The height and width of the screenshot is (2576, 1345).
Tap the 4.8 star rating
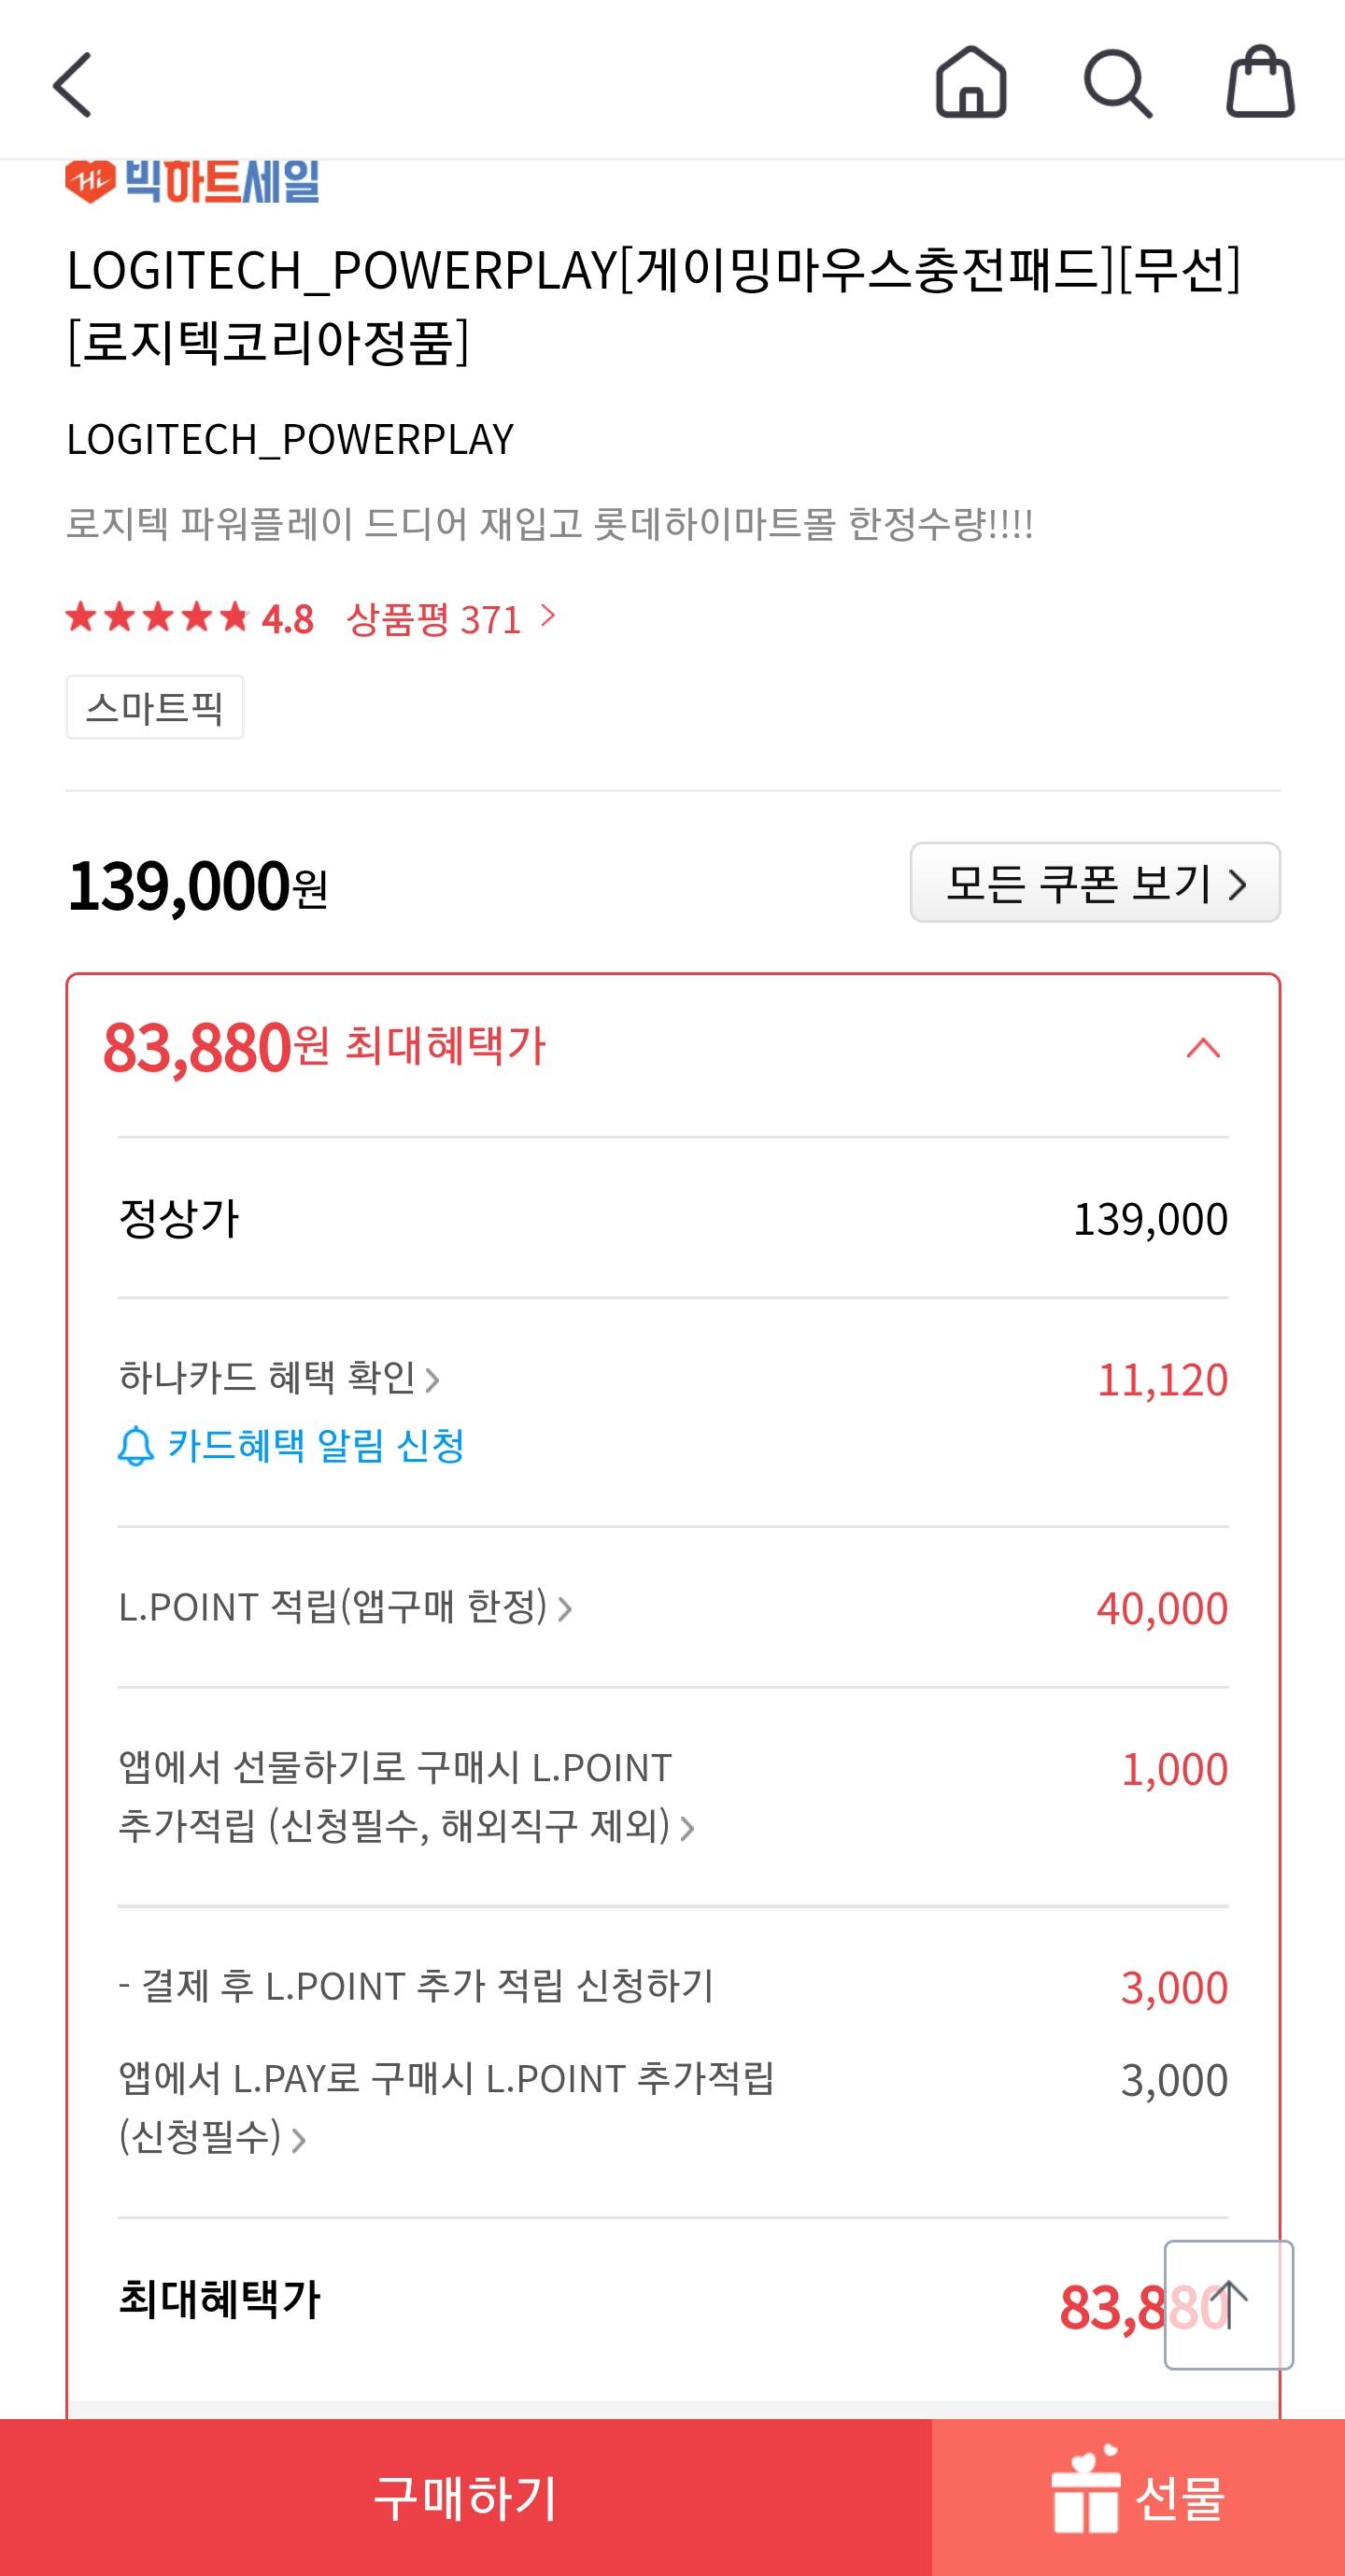click(190, 619)
